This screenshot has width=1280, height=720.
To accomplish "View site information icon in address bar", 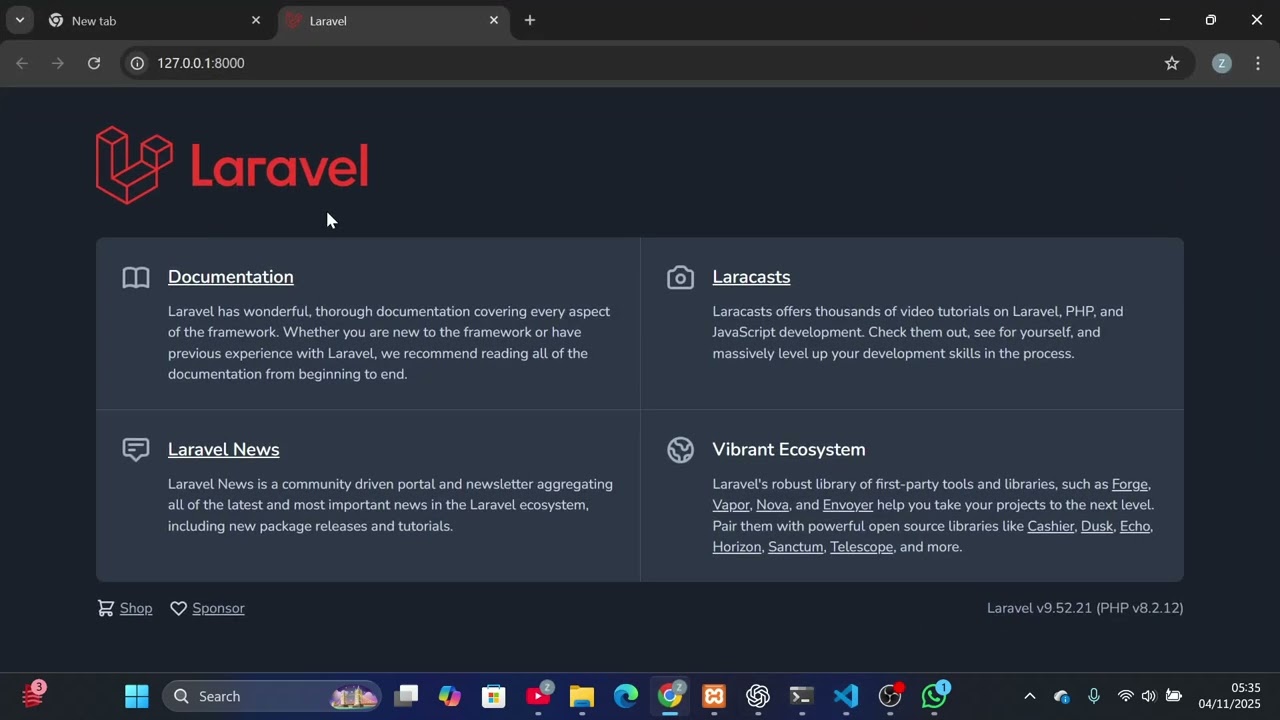I will 137,63.
